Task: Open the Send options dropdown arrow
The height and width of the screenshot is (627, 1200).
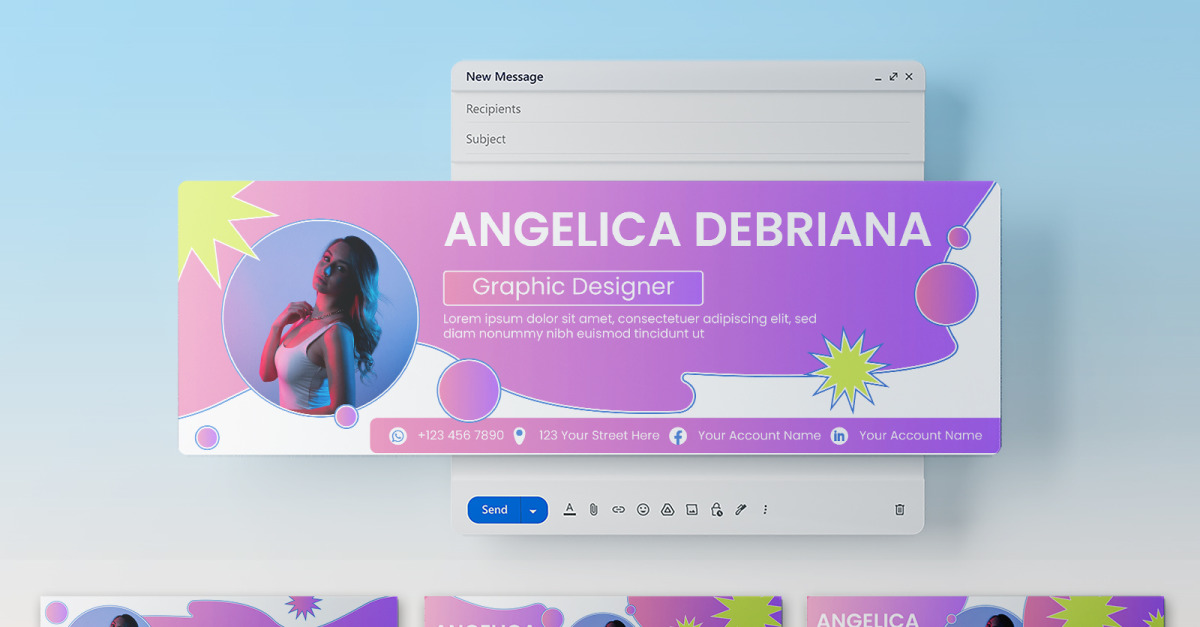Action: [x=533, y=509]
